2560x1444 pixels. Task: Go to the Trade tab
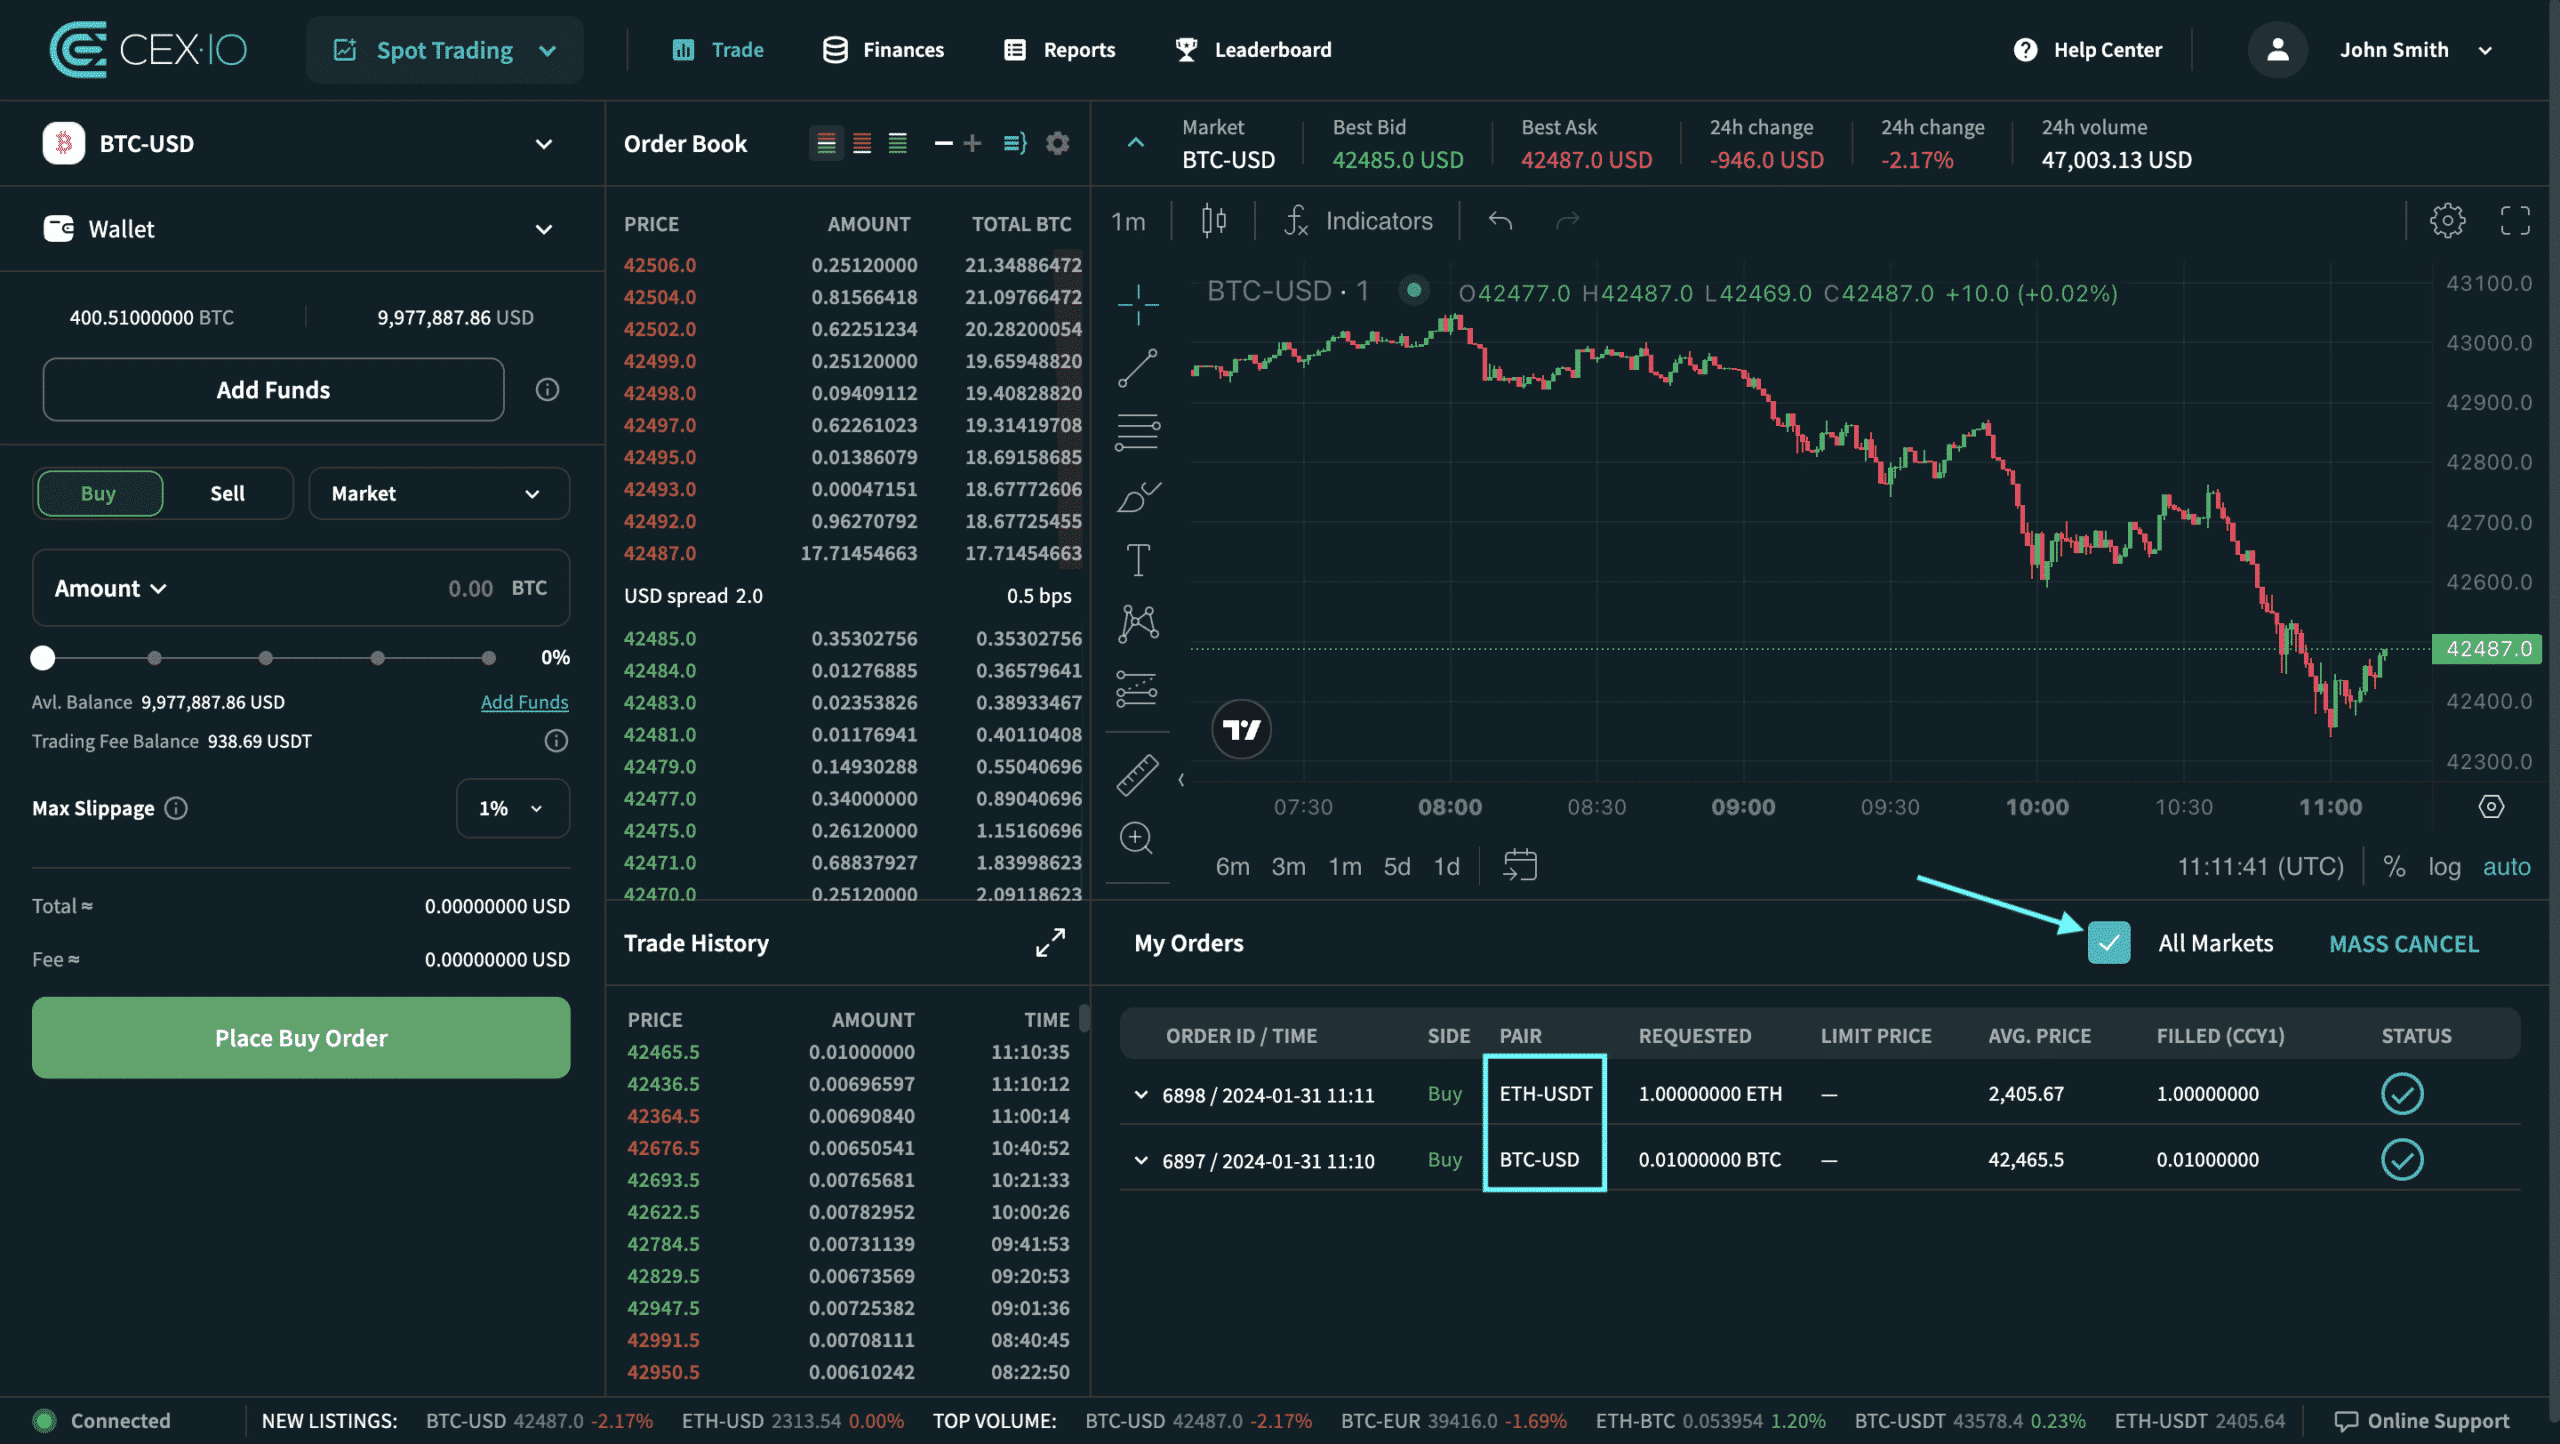[718, 50]
